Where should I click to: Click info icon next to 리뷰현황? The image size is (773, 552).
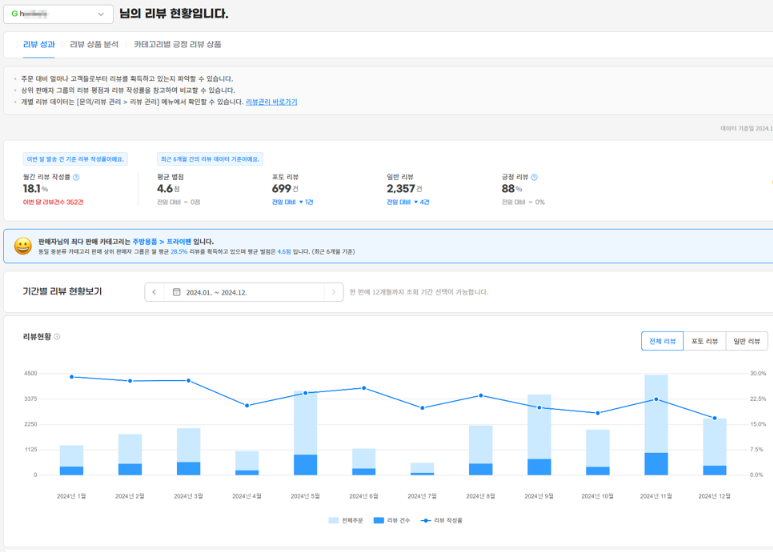click(x=57, y=337)
